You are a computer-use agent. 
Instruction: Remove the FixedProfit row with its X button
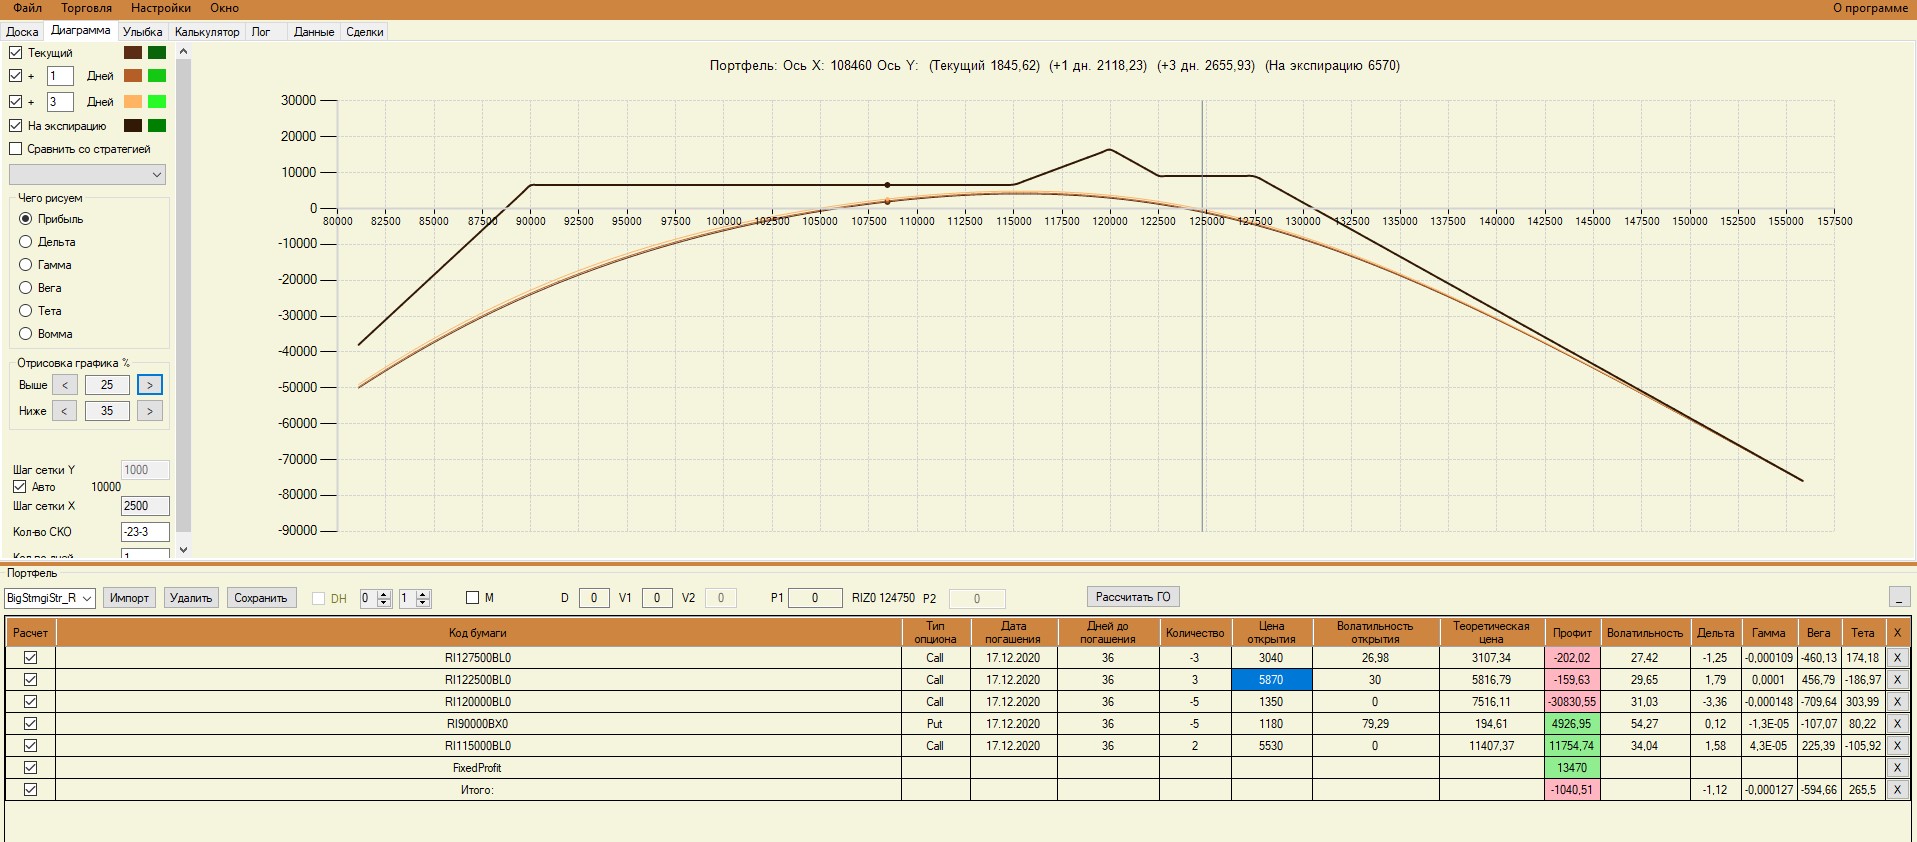coord(1896,768)
